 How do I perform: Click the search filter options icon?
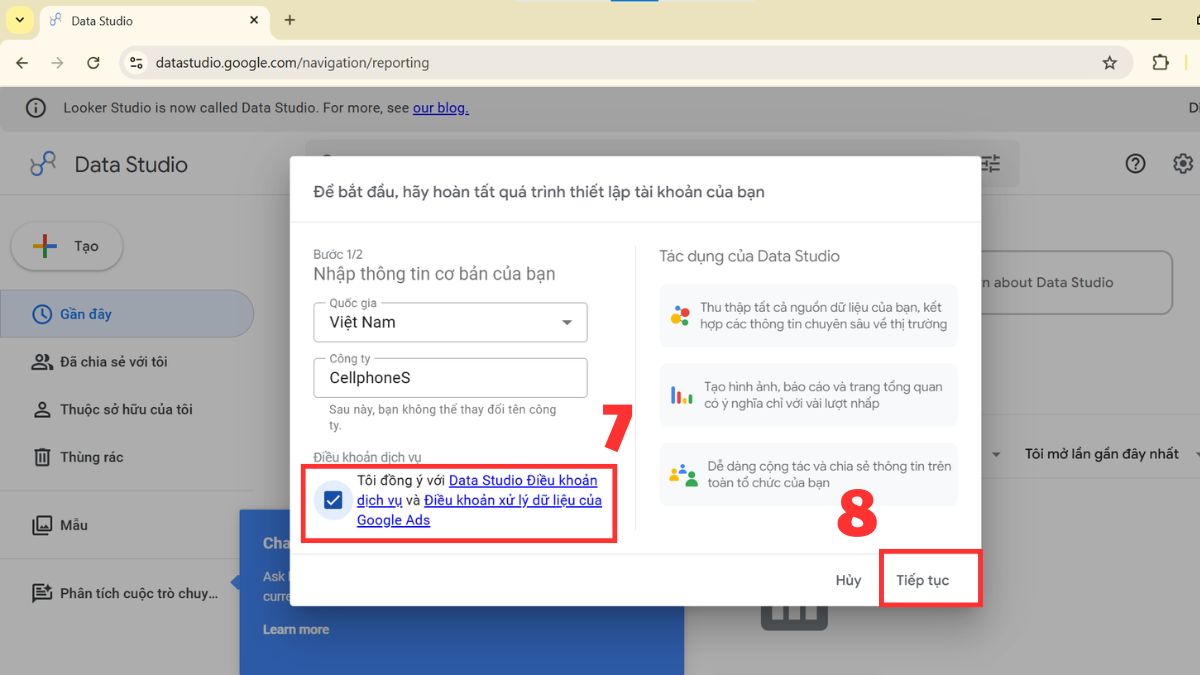coord(990,163)
